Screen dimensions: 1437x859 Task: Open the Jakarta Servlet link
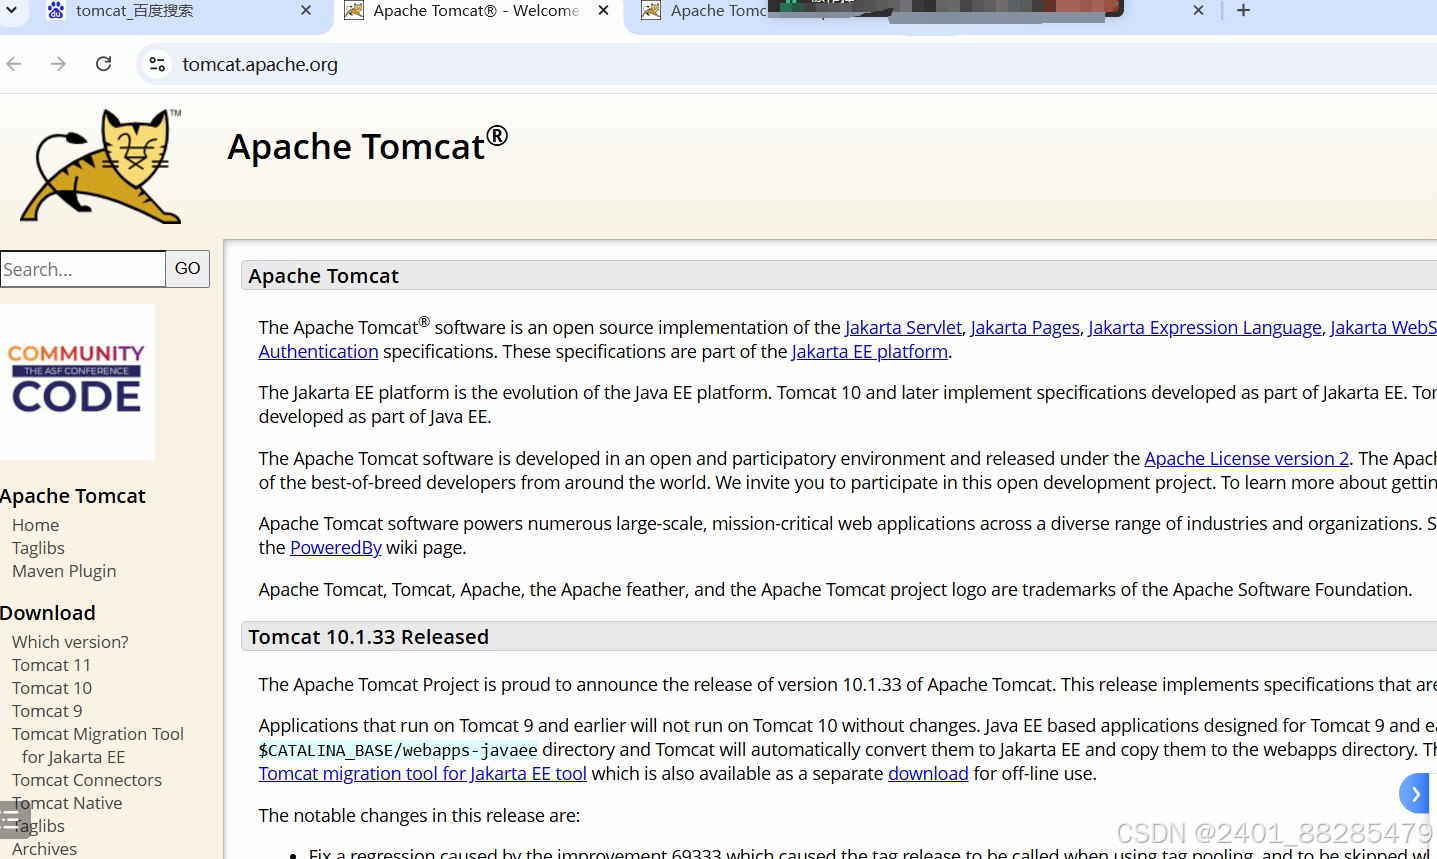903,327
